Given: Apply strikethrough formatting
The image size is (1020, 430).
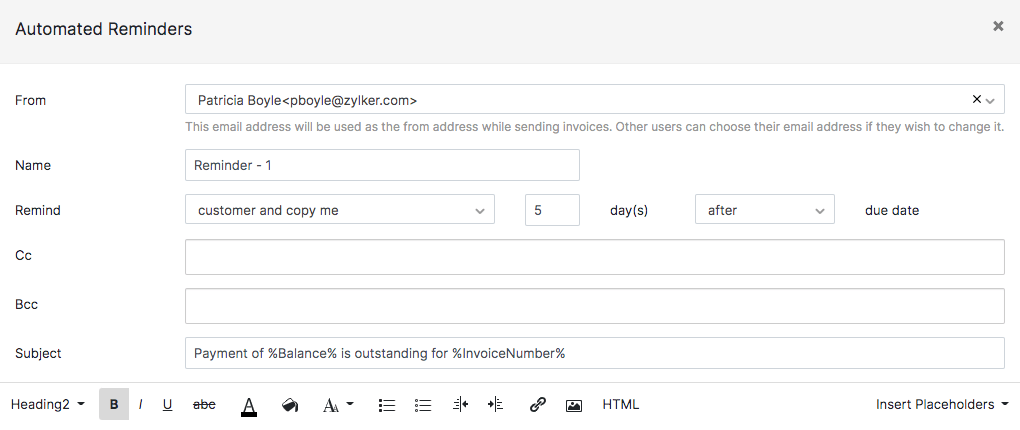Looking at the screenshot, I should click(204, 405).
